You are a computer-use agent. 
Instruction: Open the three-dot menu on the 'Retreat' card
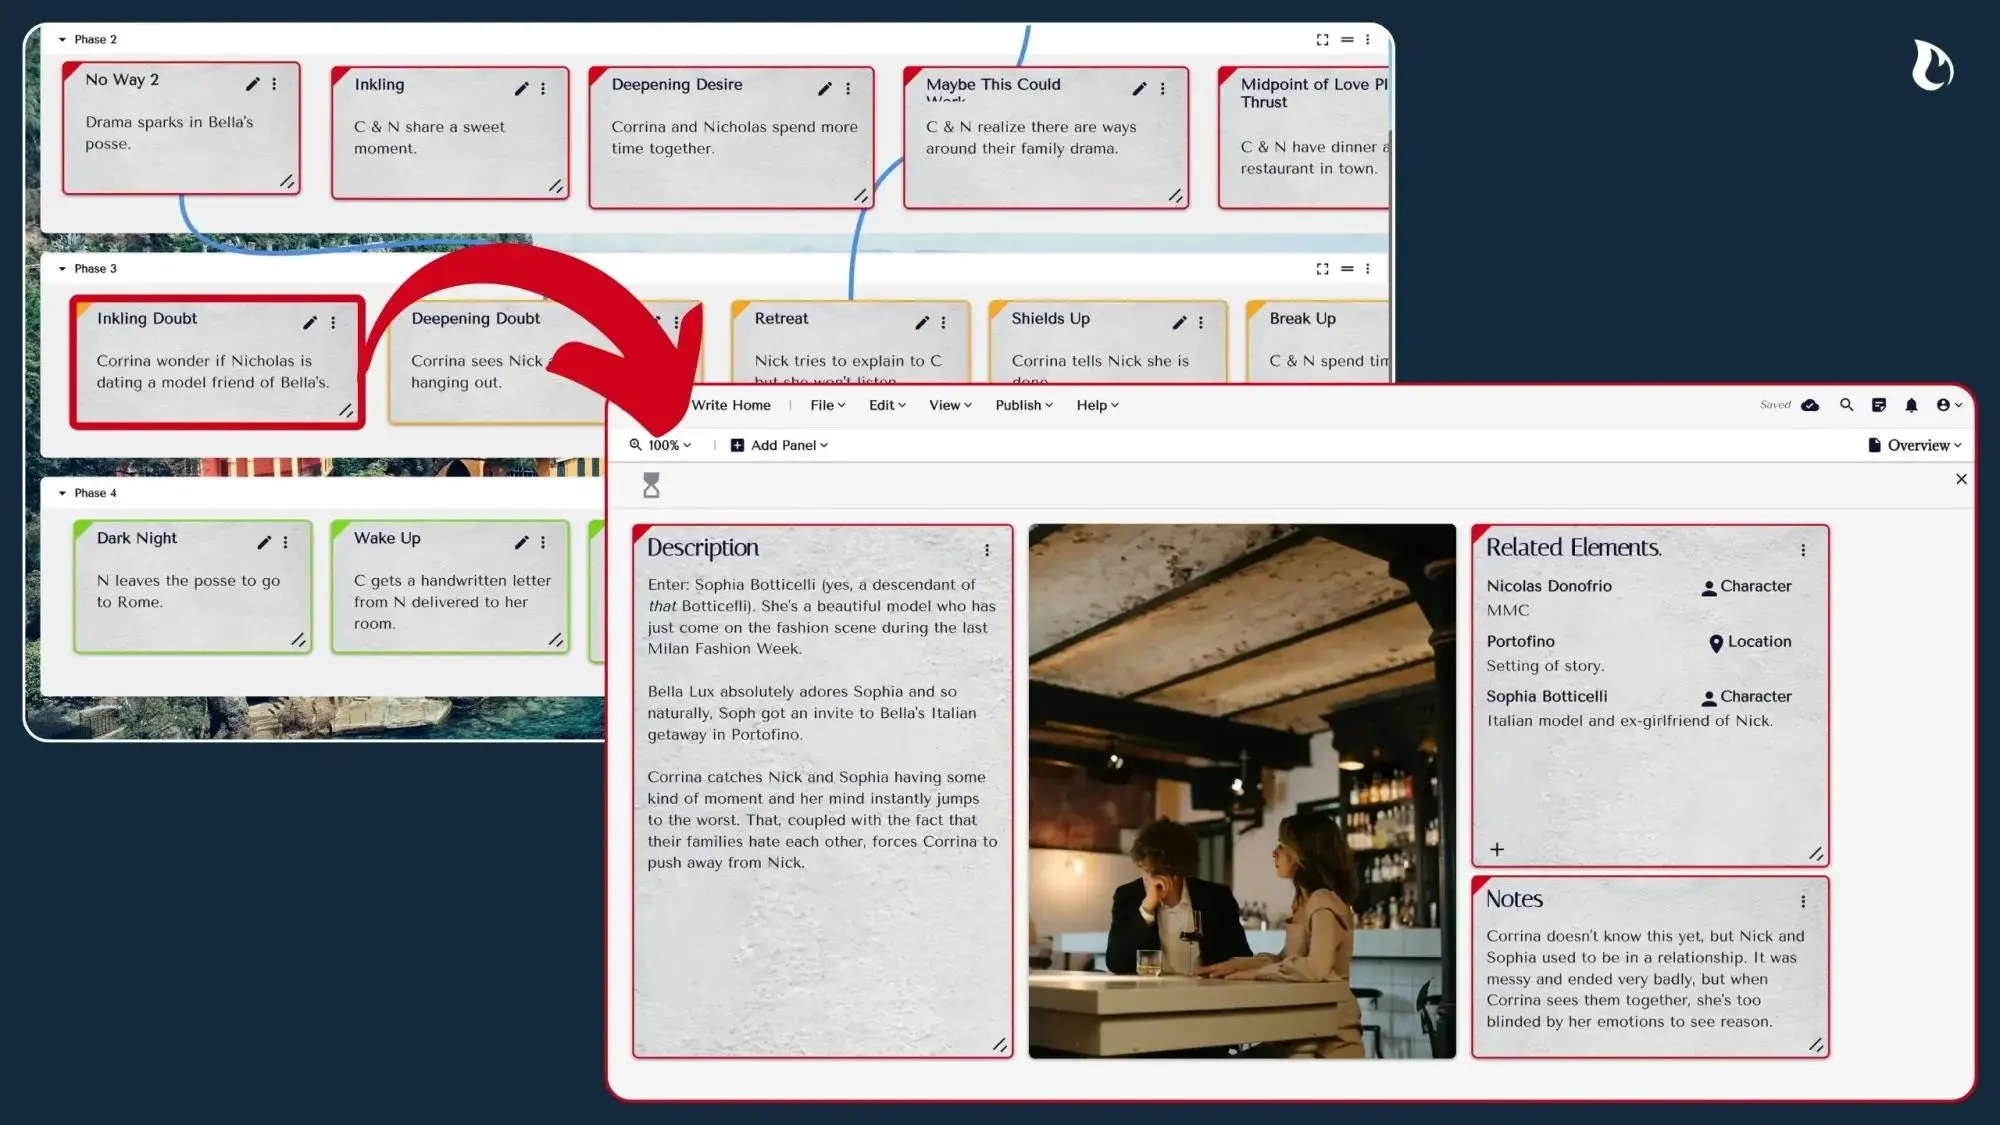[x=943, y=323]
